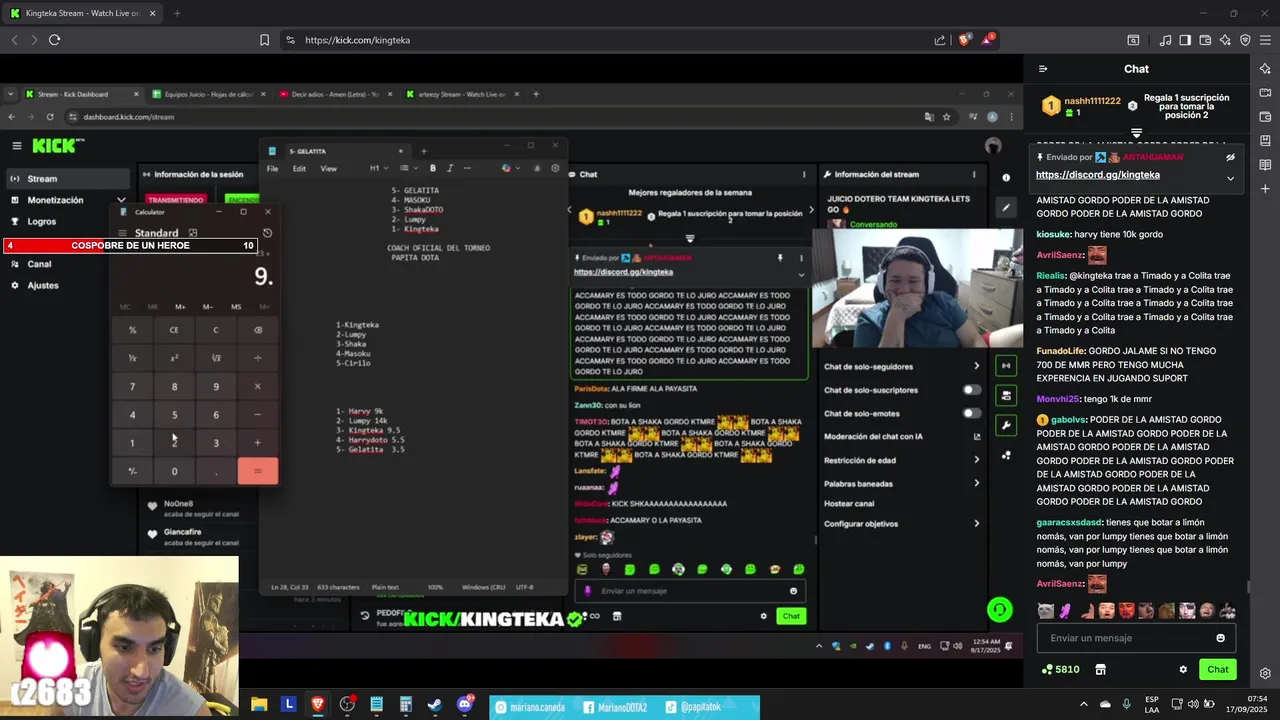Click the green support headset icon

tap(999, 610)
